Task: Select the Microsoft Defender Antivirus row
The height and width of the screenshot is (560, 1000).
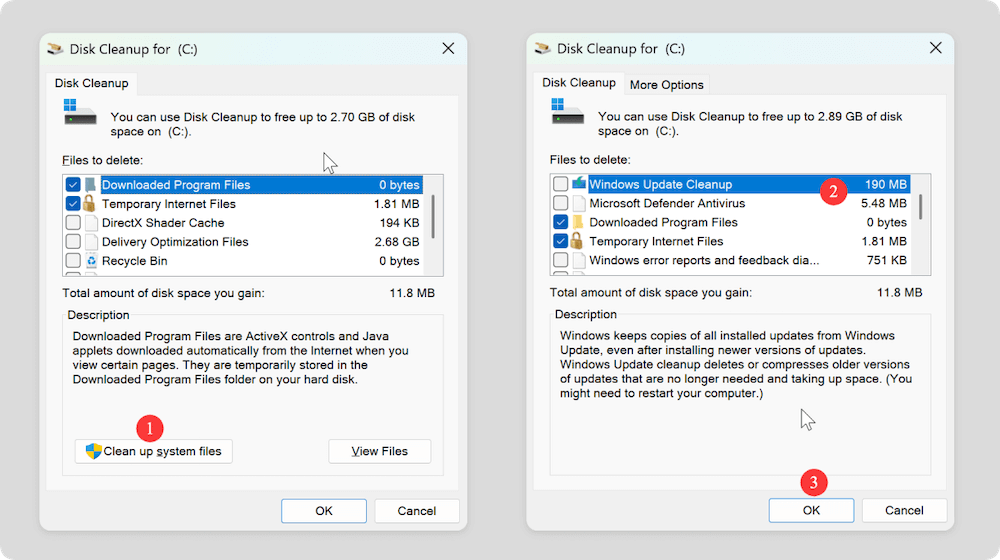Action: tap(730, 203)
